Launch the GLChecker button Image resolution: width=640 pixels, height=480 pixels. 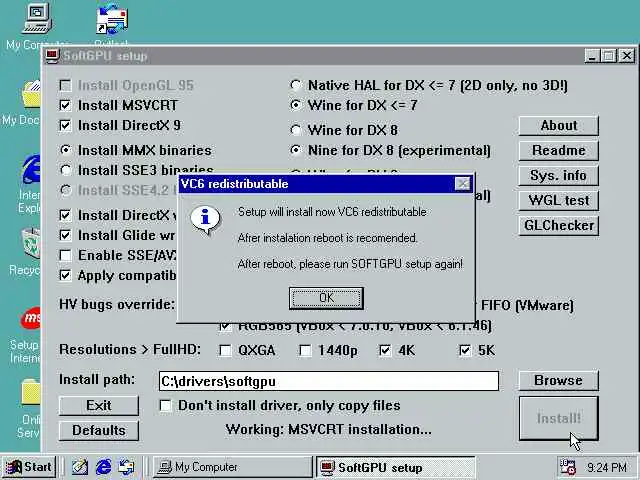tap(558, 225)
